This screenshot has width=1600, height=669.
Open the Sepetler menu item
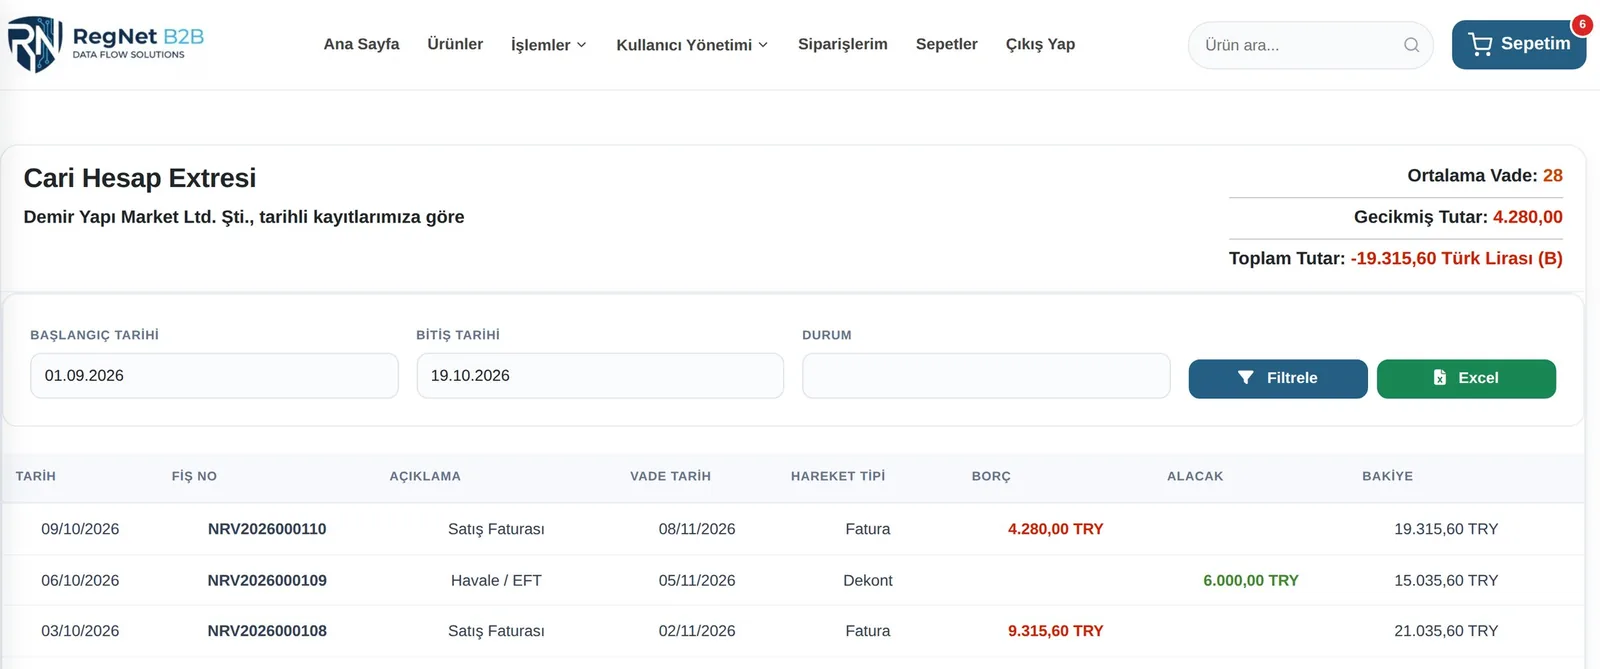pyautogui.click(x=947, y=44)
